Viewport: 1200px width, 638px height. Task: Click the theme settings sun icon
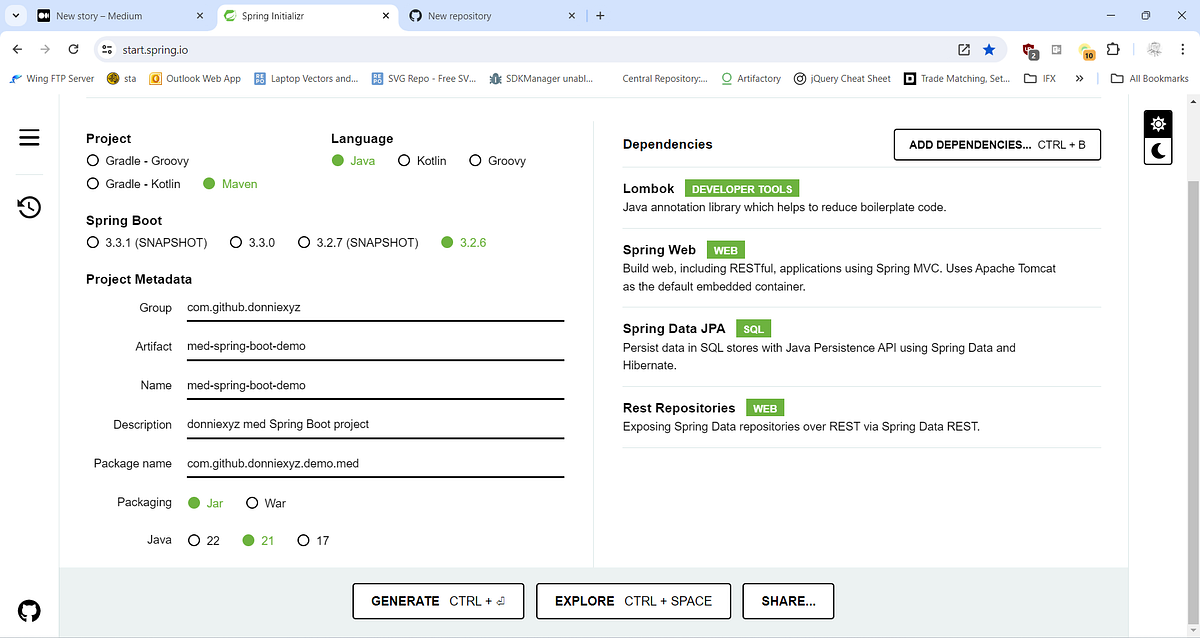(1157, 122)
